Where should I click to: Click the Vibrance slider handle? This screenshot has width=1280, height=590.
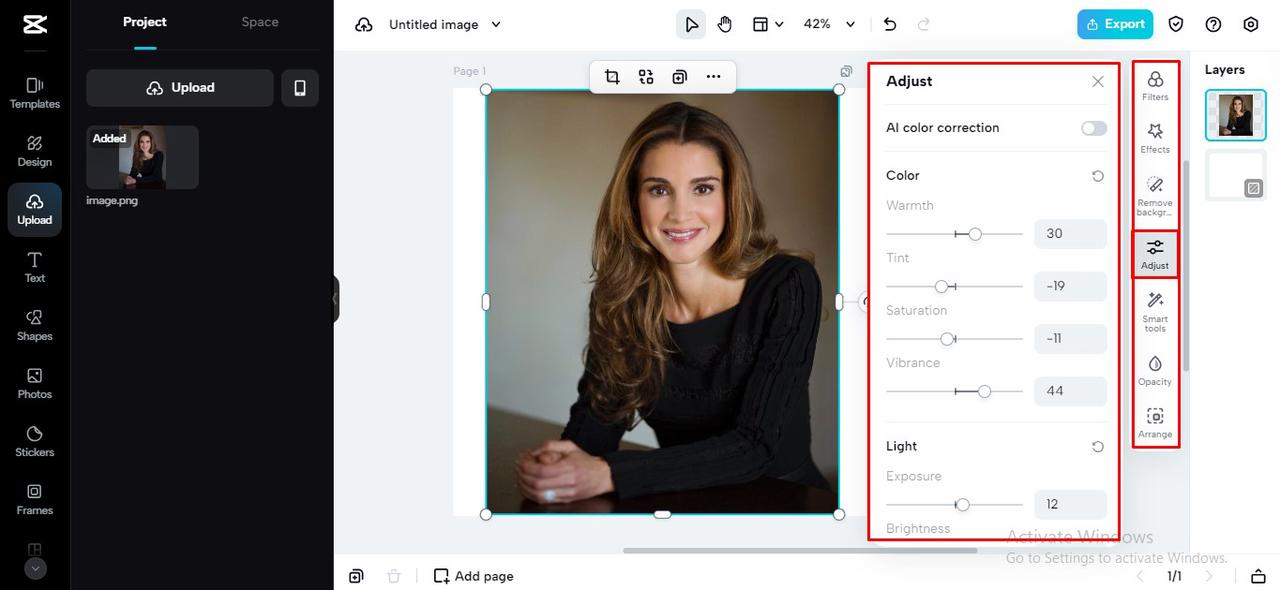point(984,392)
